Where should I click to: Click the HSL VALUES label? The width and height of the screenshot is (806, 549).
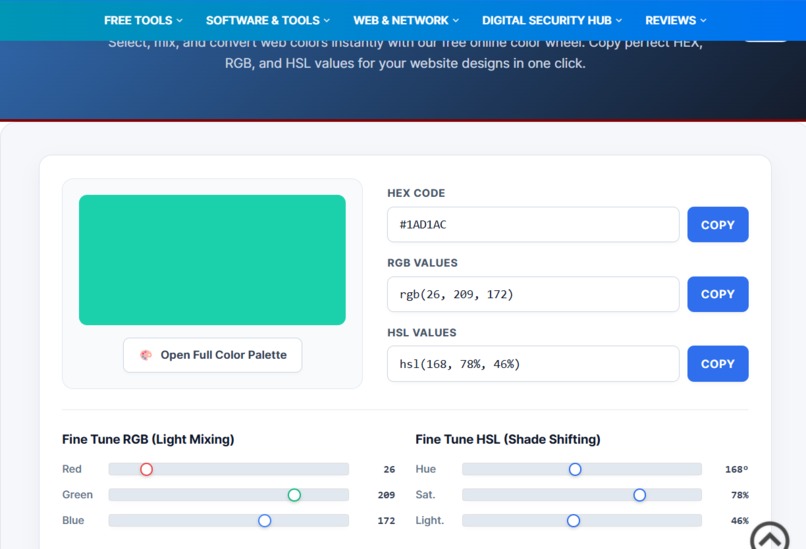(x=422, y=333)
